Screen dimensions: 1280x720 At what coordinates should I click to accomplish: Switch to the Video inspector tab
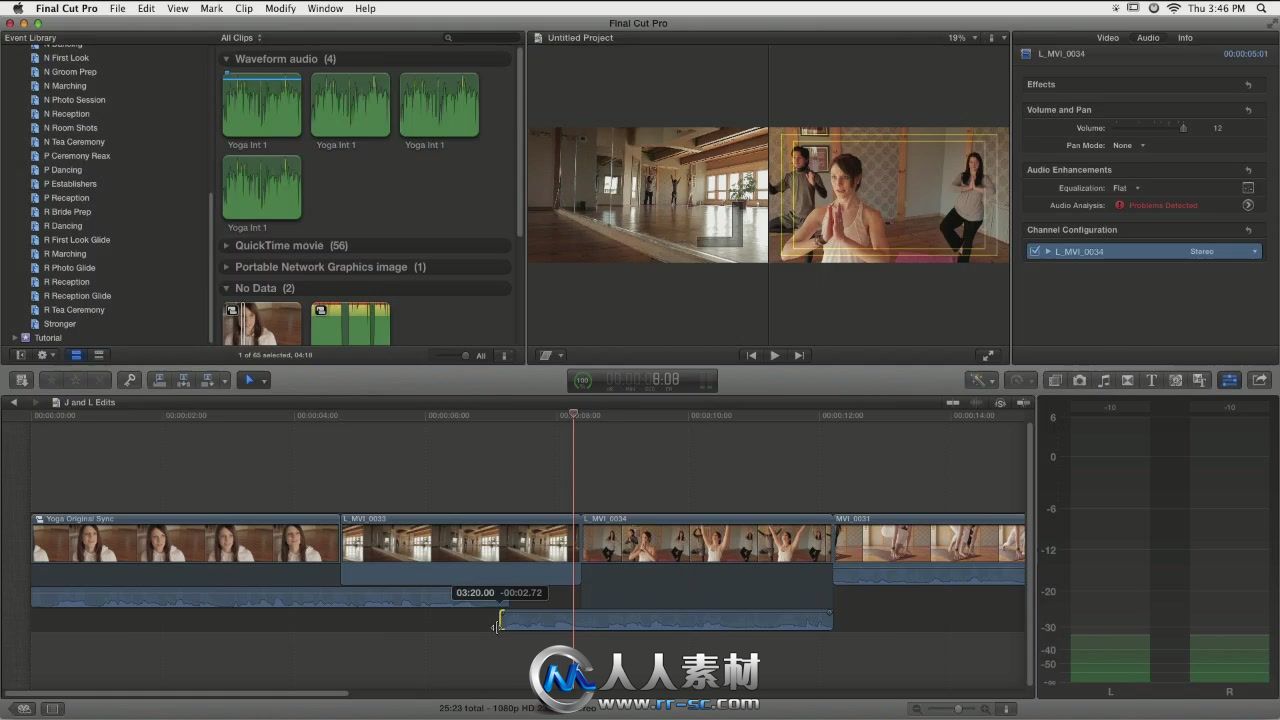(1108, 38)
